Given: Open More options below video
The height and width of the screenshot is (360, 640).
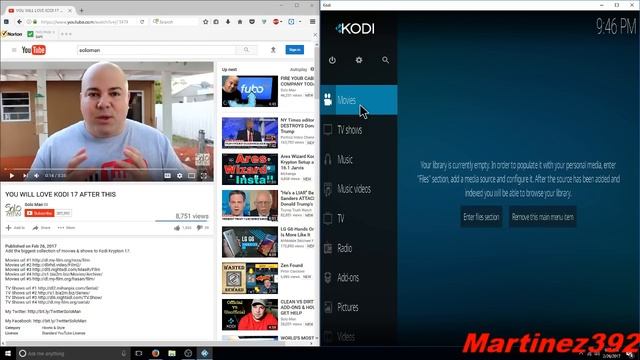Looking at the screenshot, I should pyautogui.click(x=66, y=228).
